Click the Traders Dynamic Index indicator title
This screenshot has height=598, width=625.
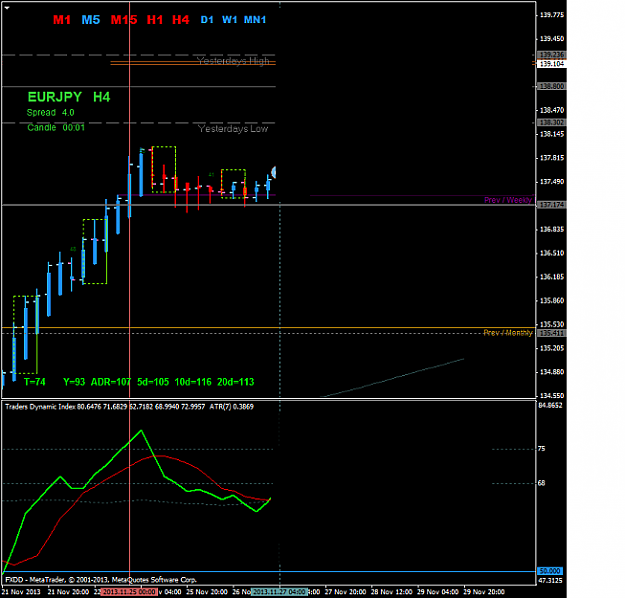point(40,407)
